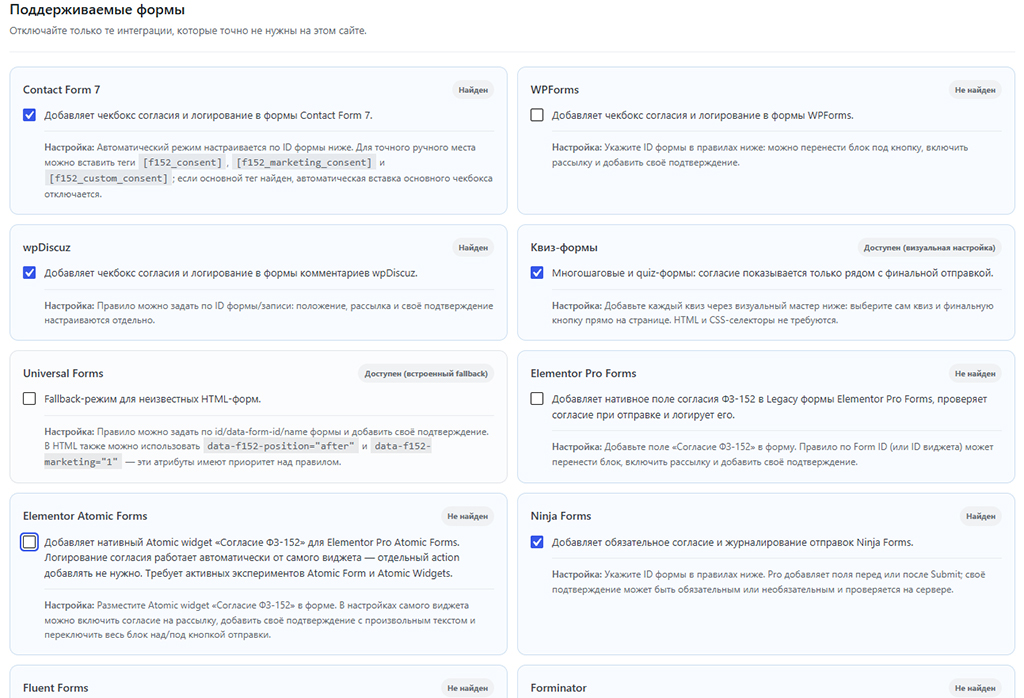Click the Contact Form 7 checkbox label text
This screenshot has width=1024, height=698.
coord(208,116)
